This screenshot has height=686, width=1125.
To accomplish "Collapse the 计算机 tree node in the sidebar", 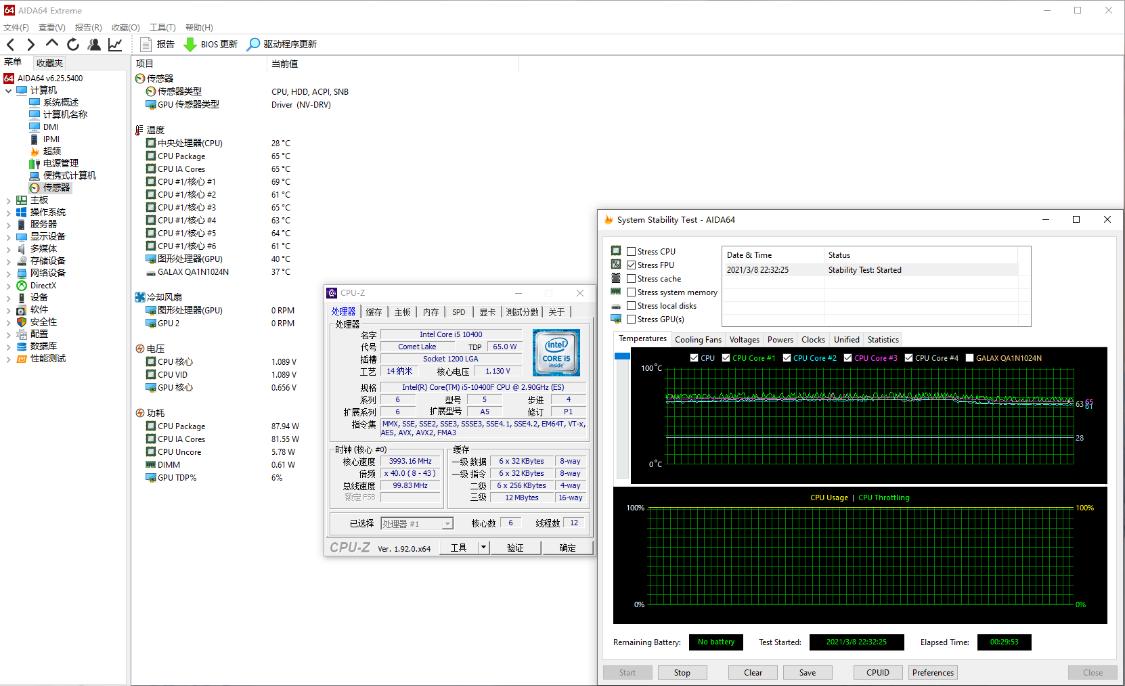I will coord(10,89).
